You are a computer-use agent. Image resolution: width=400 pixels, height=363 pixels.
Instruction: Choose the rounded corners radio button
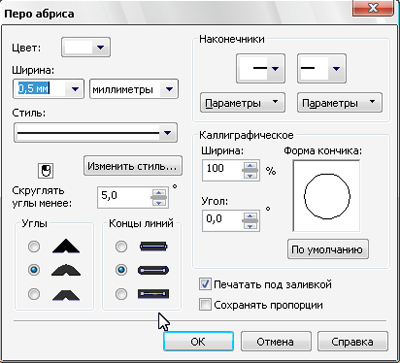pos(34,270)
